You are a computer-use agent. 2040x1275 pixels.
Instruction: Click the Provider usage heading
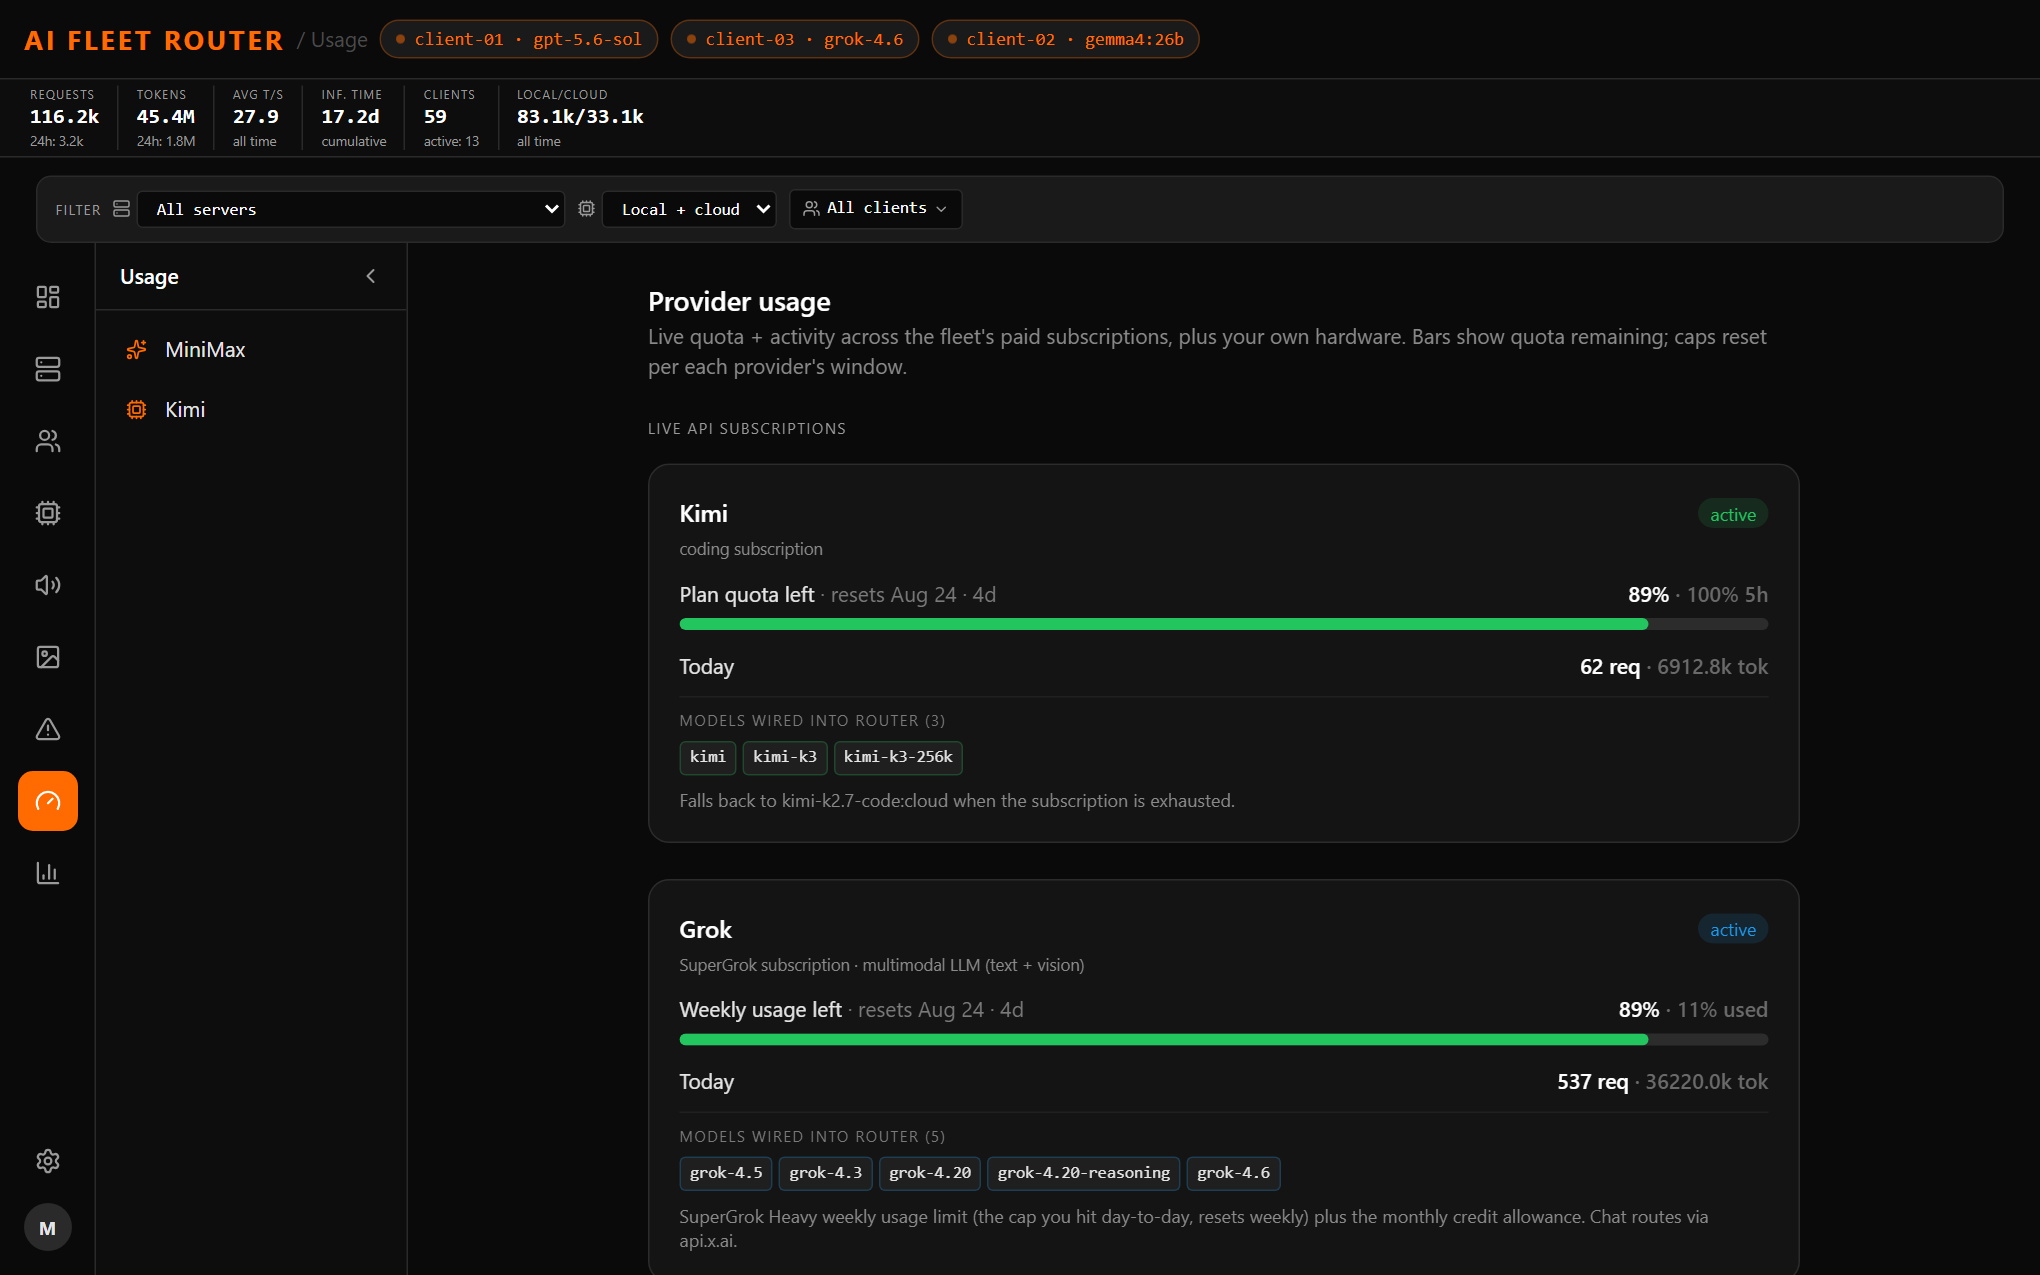tap(739, 302)
